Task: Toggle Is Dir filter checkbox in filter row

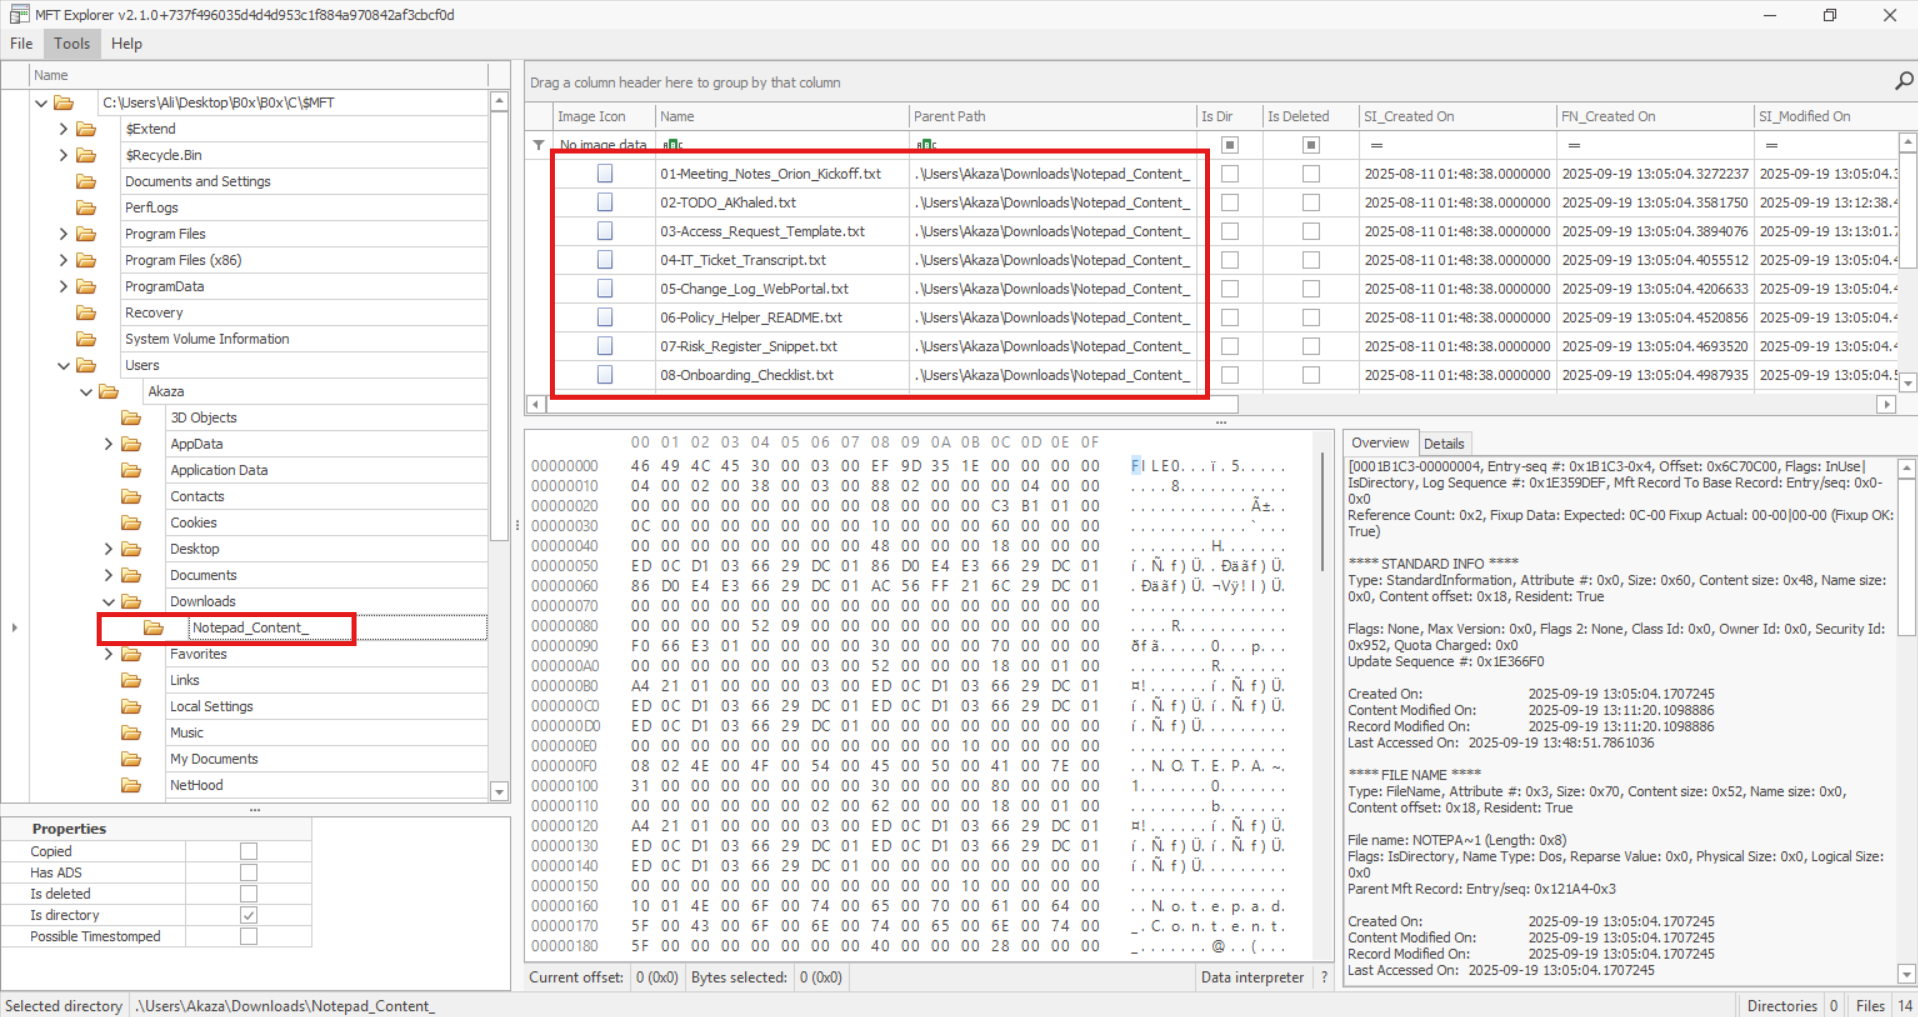Action: pos(1230,145)
